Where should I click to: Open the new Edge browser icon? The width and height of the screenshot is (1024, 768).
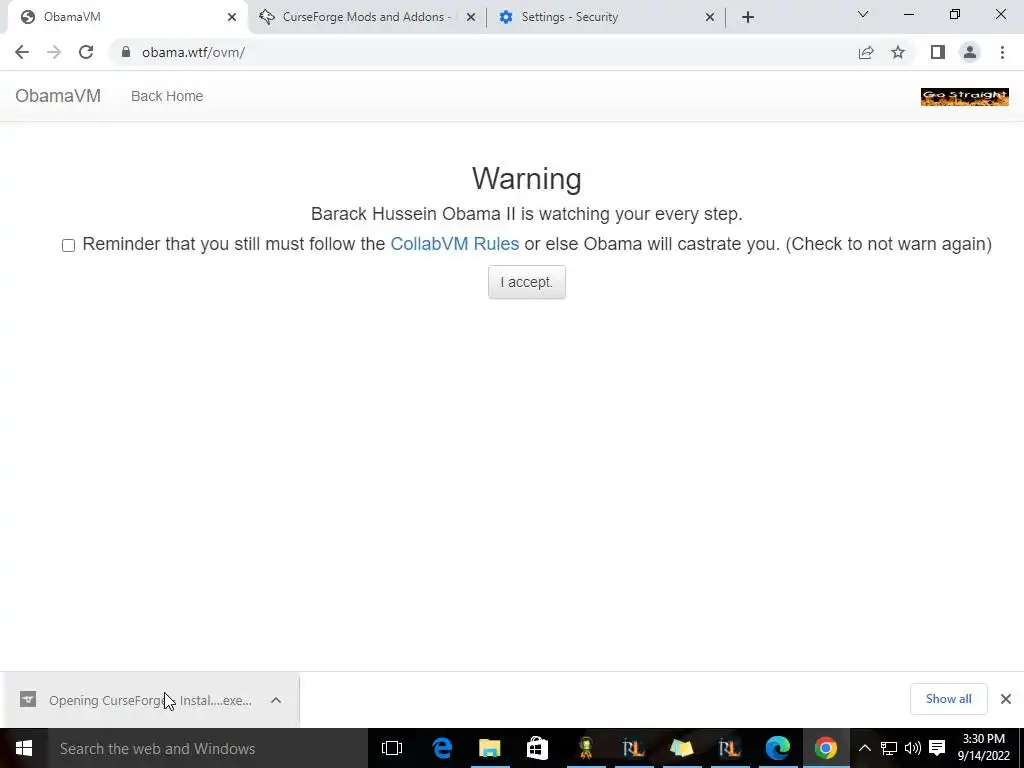pos(777,748)
